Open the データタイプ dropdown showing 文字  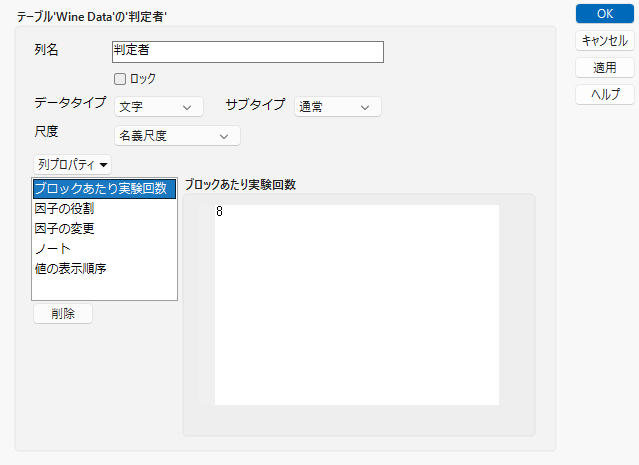coord(159,107)
